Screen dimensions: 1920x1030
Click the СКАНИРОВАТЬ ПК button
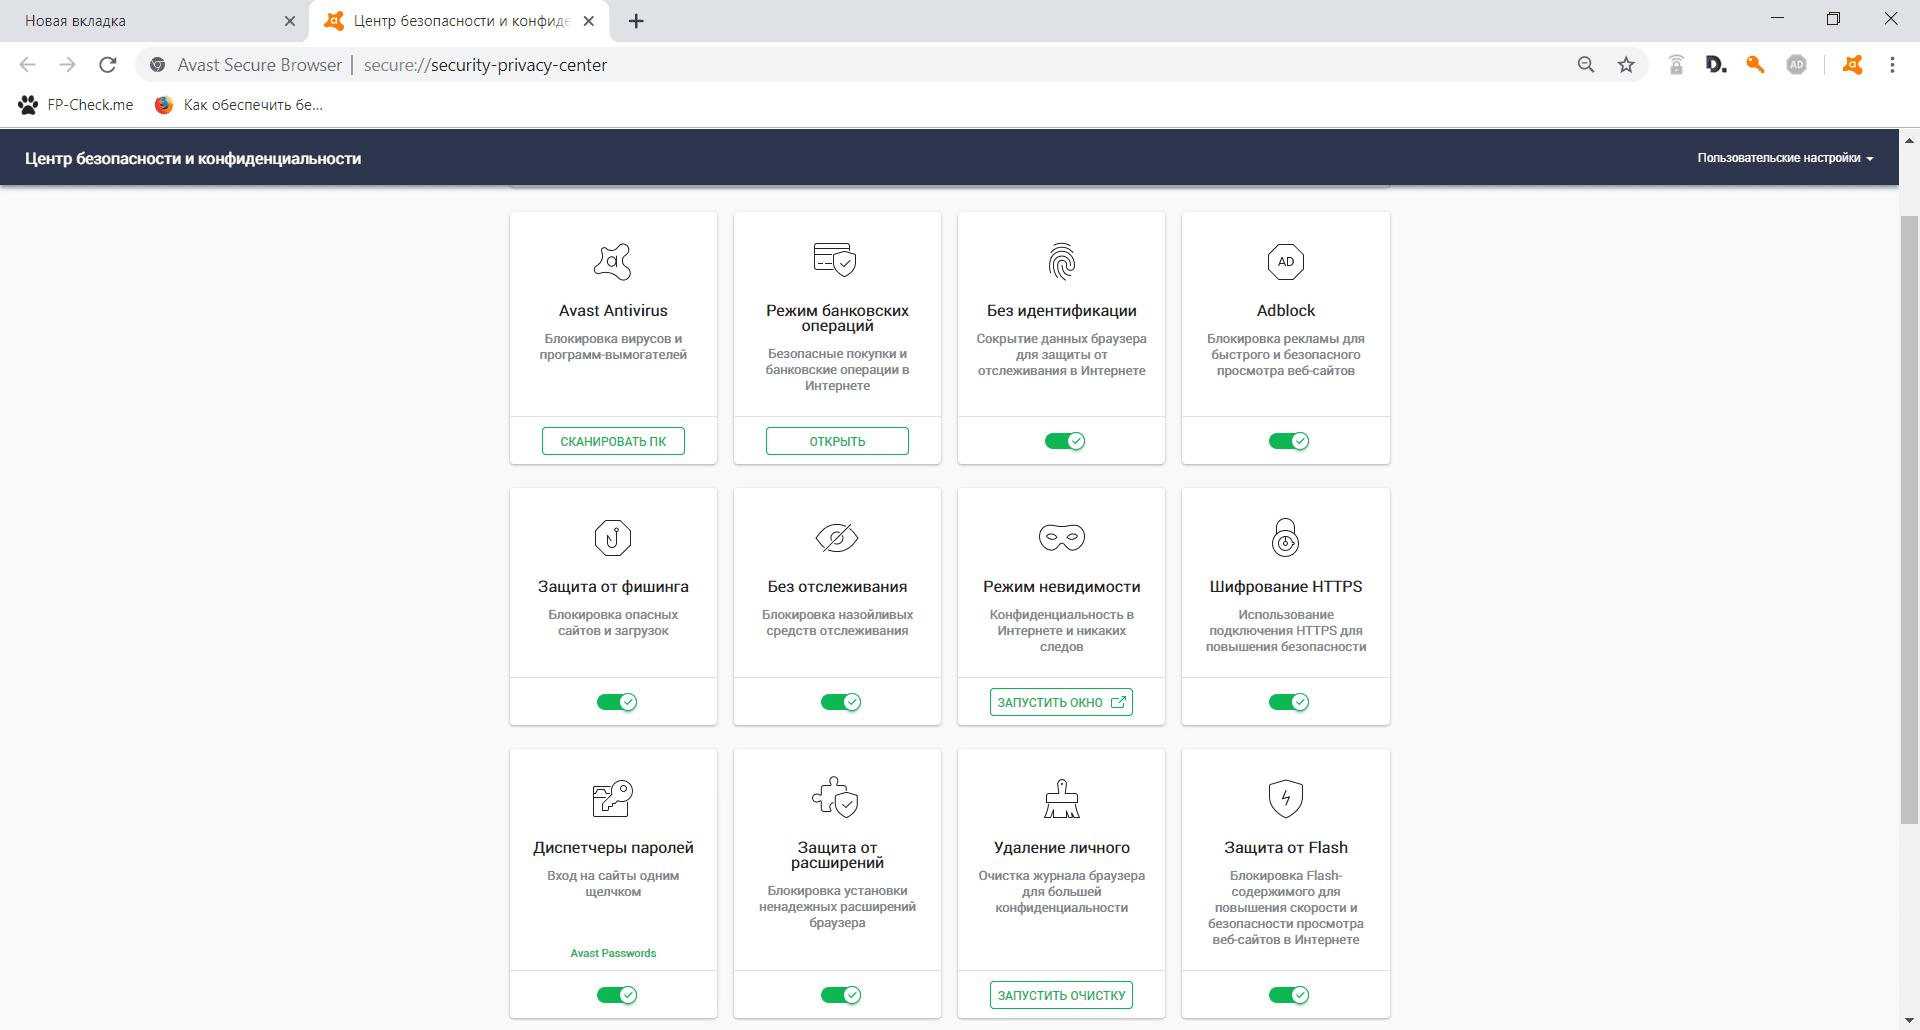pyautogui.click(x=613, y=441)
